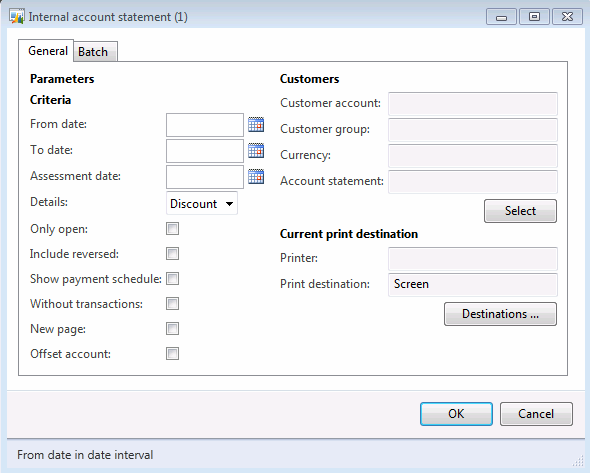Click the Select button under Customers
590x473 pixels.
pos(520,211)
